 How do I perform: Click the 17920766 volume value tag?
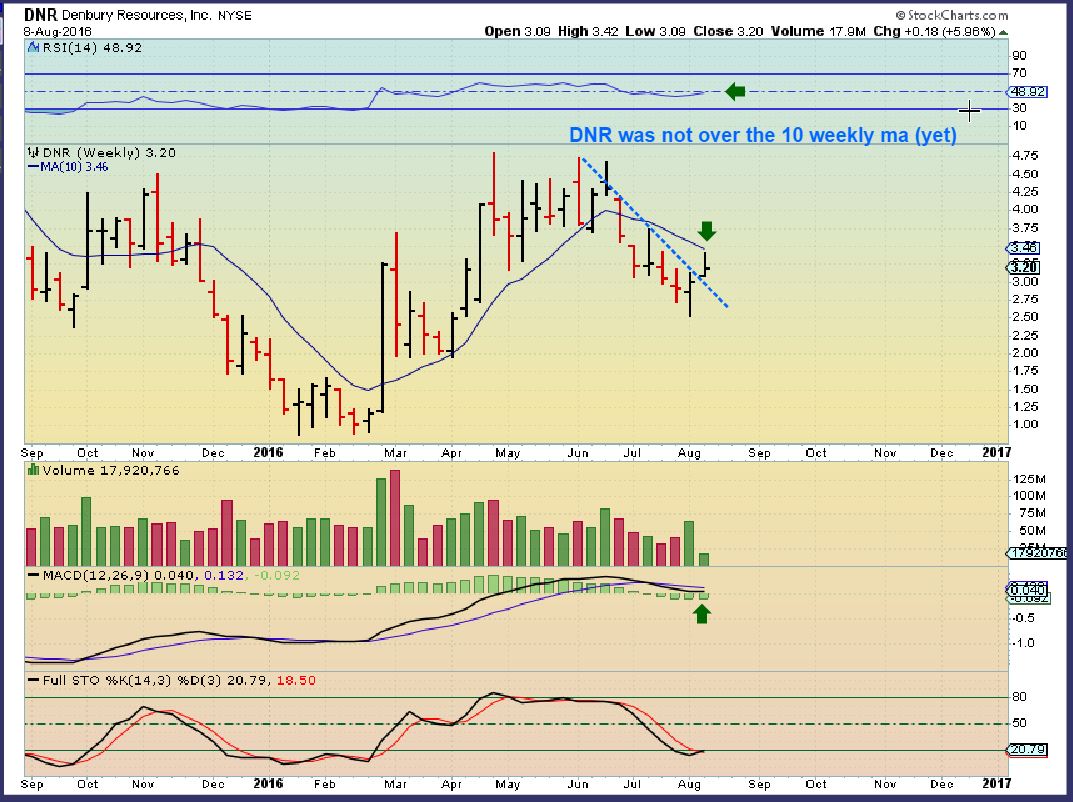tap(1039, 553)
